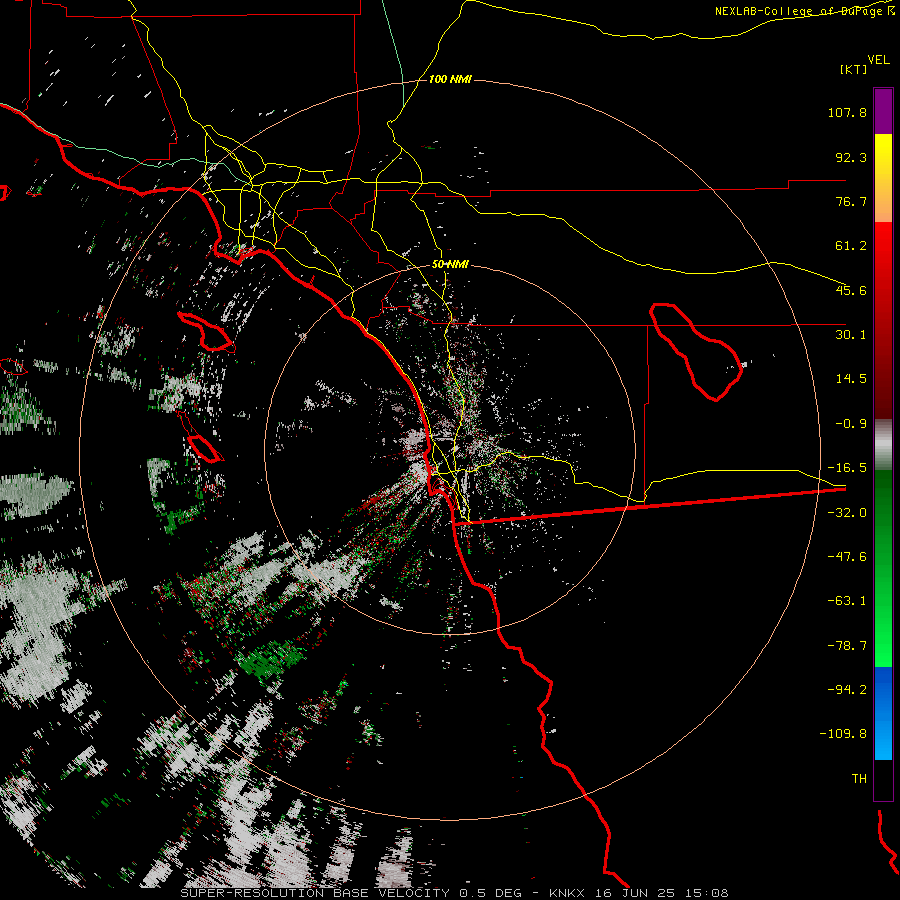
Task: Click the 45.6 velocity scale value
Action: tap(851, 290)
